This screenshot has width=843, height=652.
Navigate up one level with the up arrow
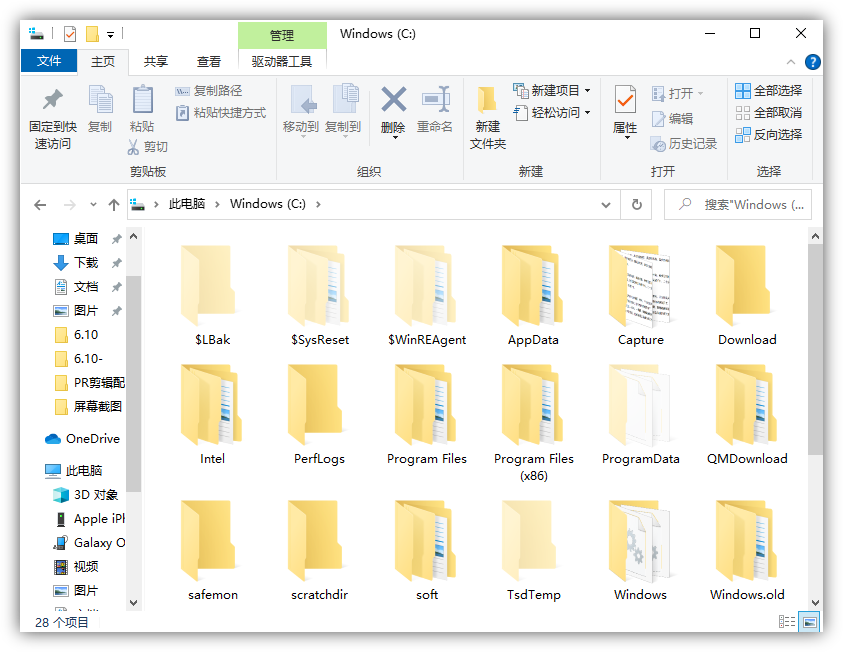click(113, 204)
